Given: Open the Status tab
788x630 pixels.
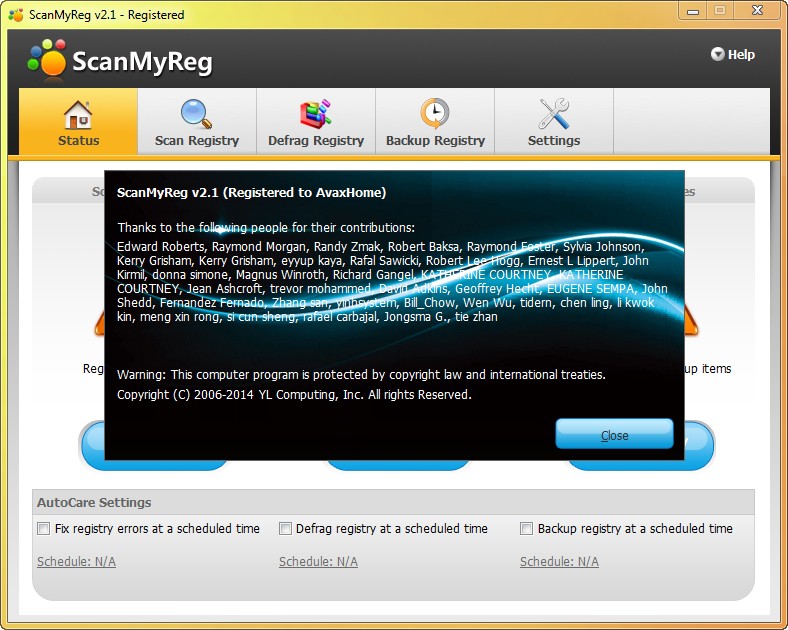Looking at the screenshot, I should 78,122.
